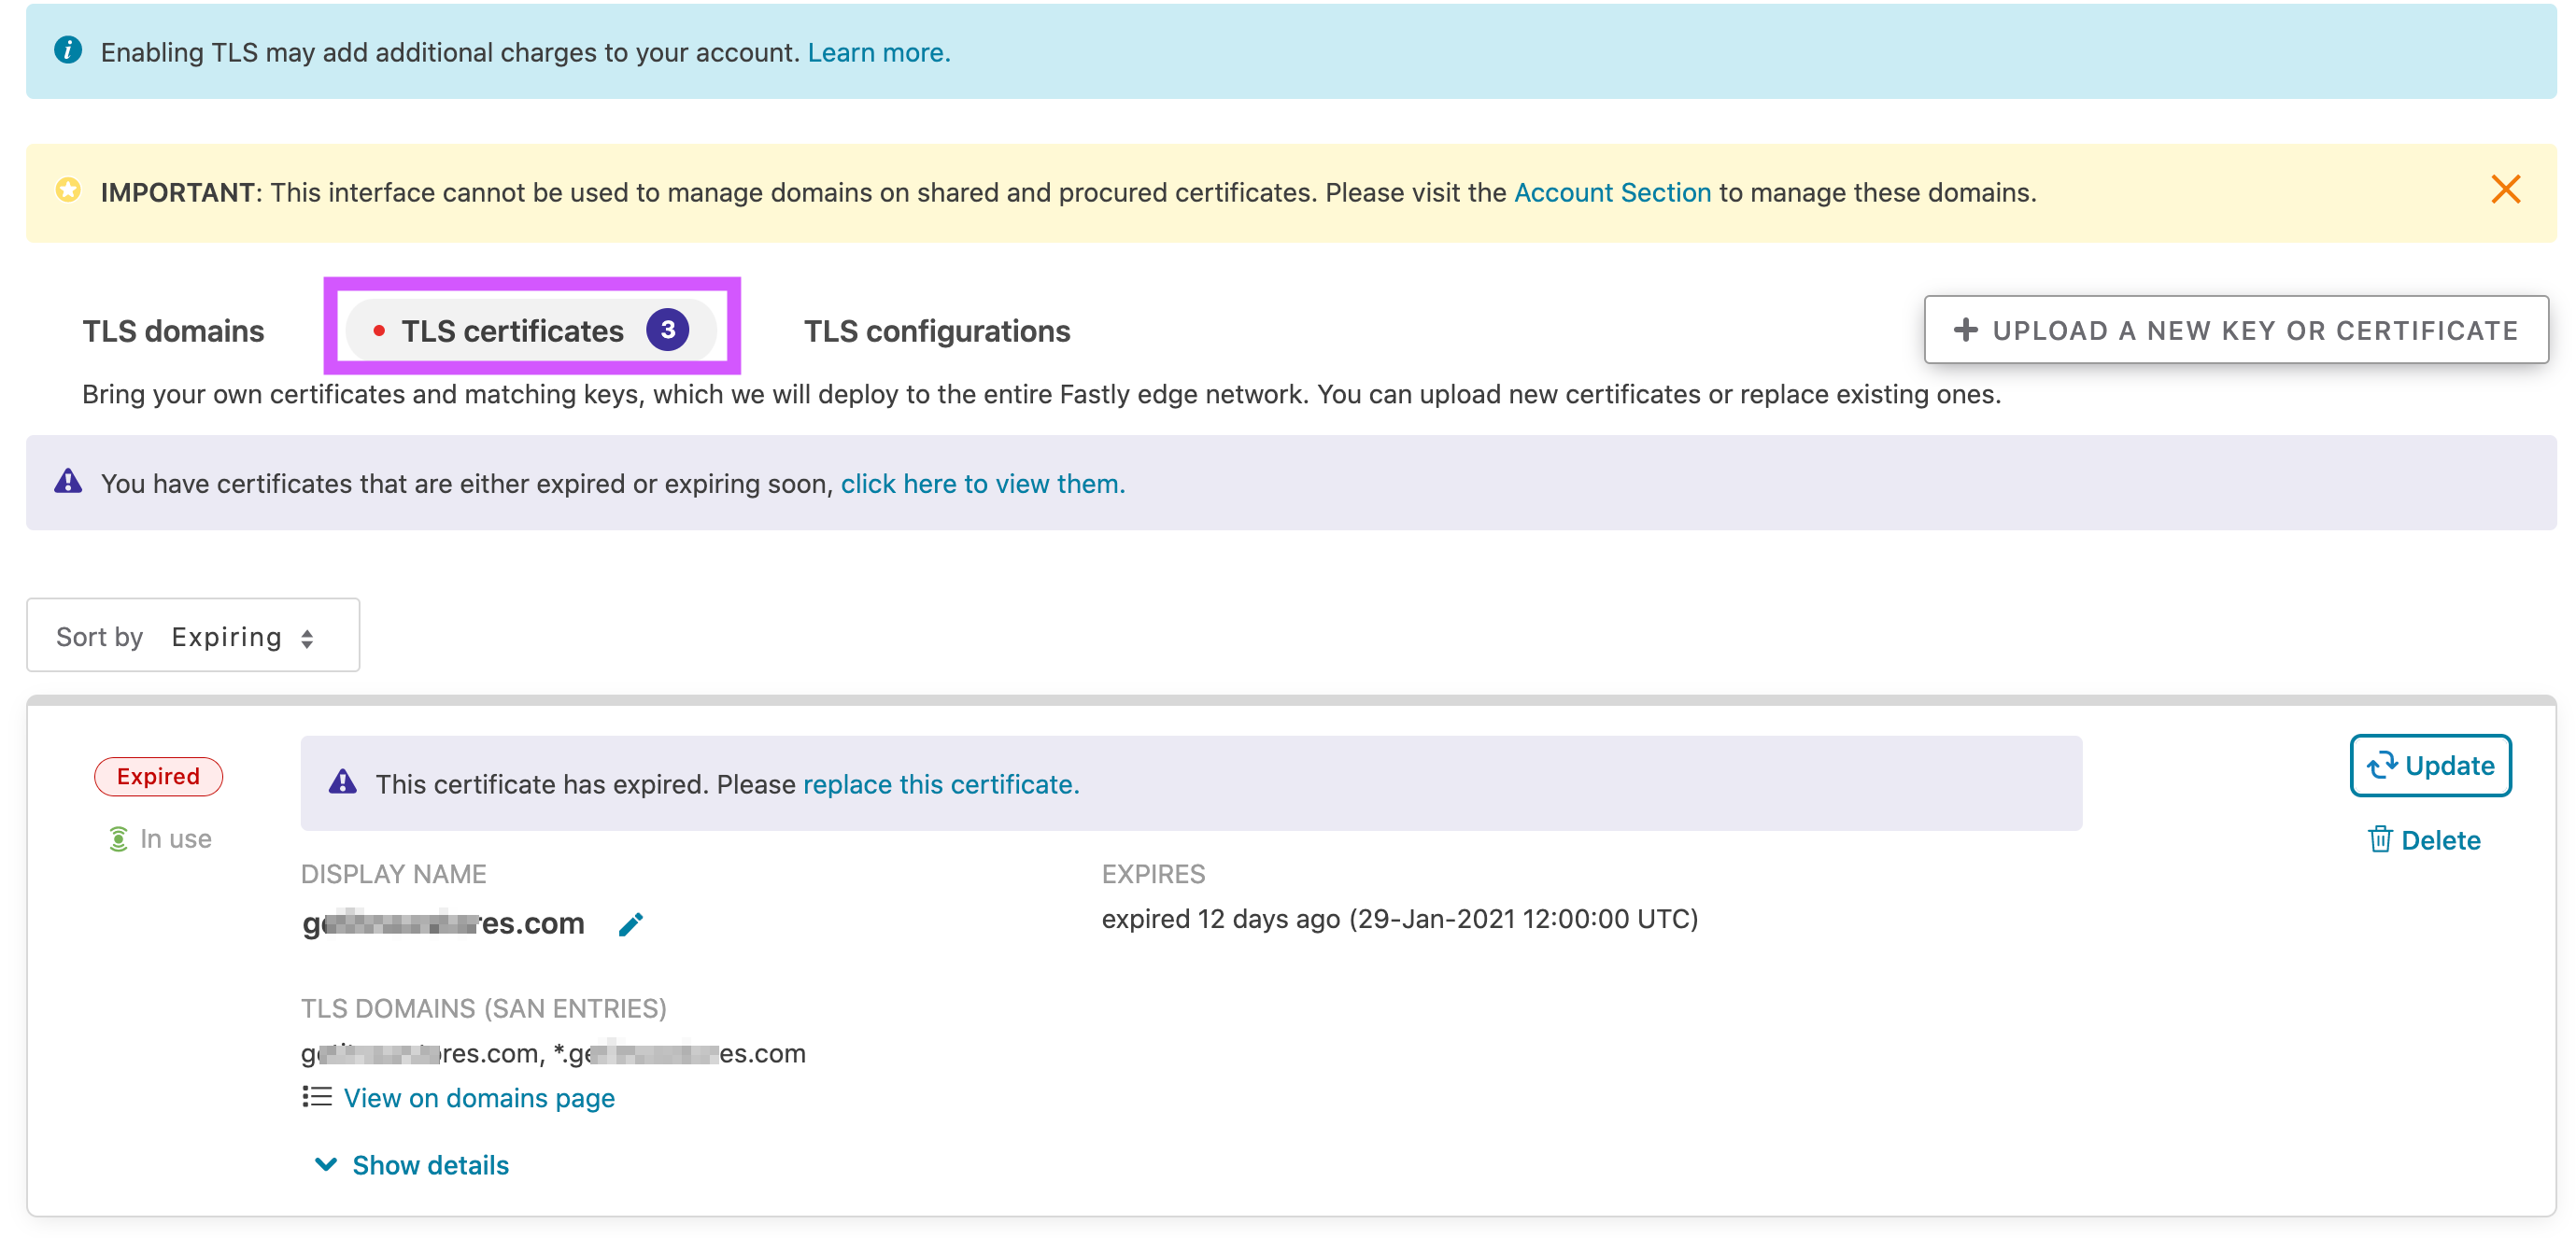Click the info icon in the TLS charges banner
2576x1238 pixels.
coord(68,49)
